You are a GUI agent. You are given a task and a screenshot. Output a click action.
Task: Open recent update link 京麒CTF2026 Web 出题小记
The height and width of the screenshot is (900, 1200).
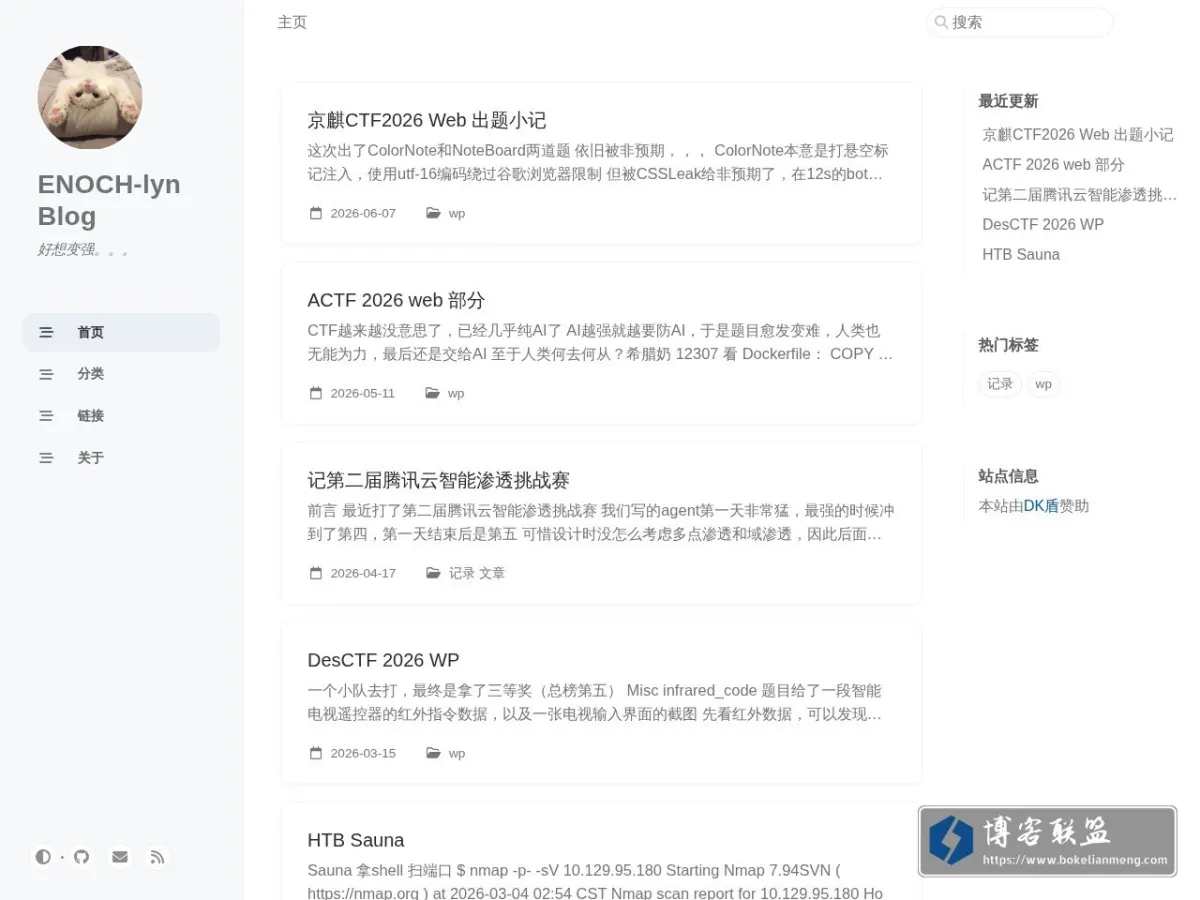coord(1078,134)
